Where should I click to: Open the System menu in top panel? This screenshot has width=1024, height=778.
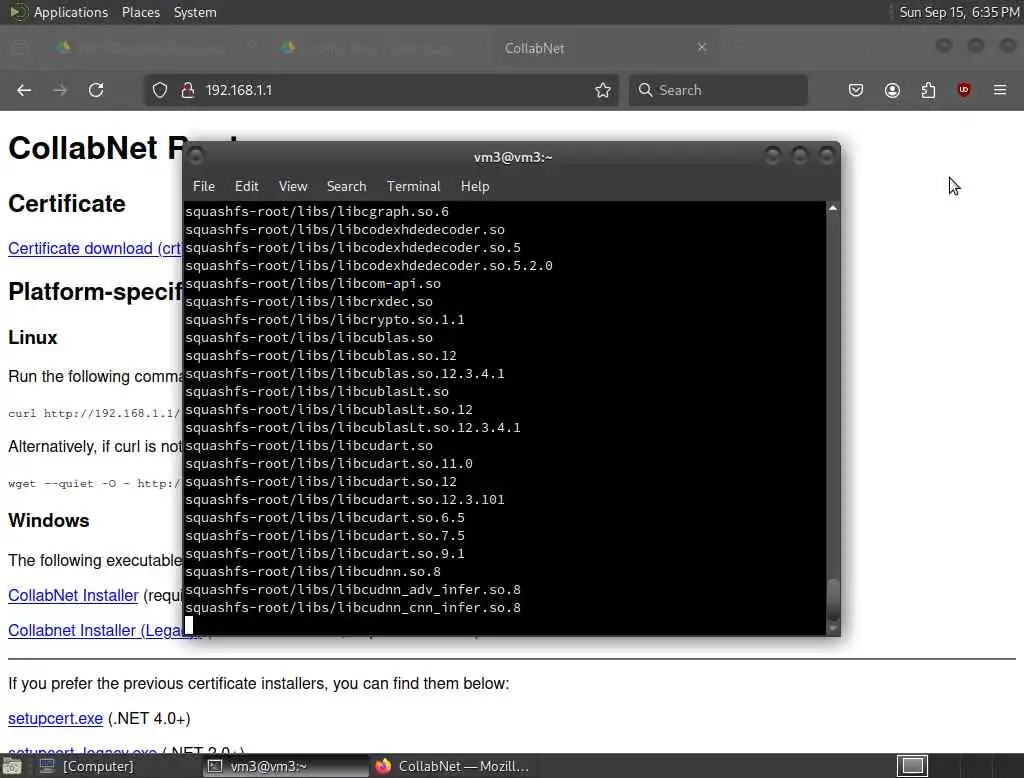click(195, 12)
